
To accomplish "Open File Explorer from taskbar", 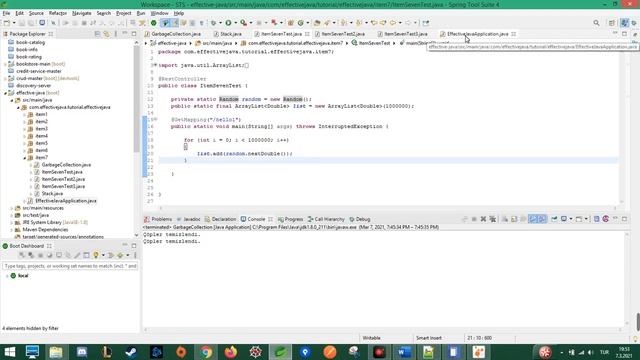I will click(56, 352).
